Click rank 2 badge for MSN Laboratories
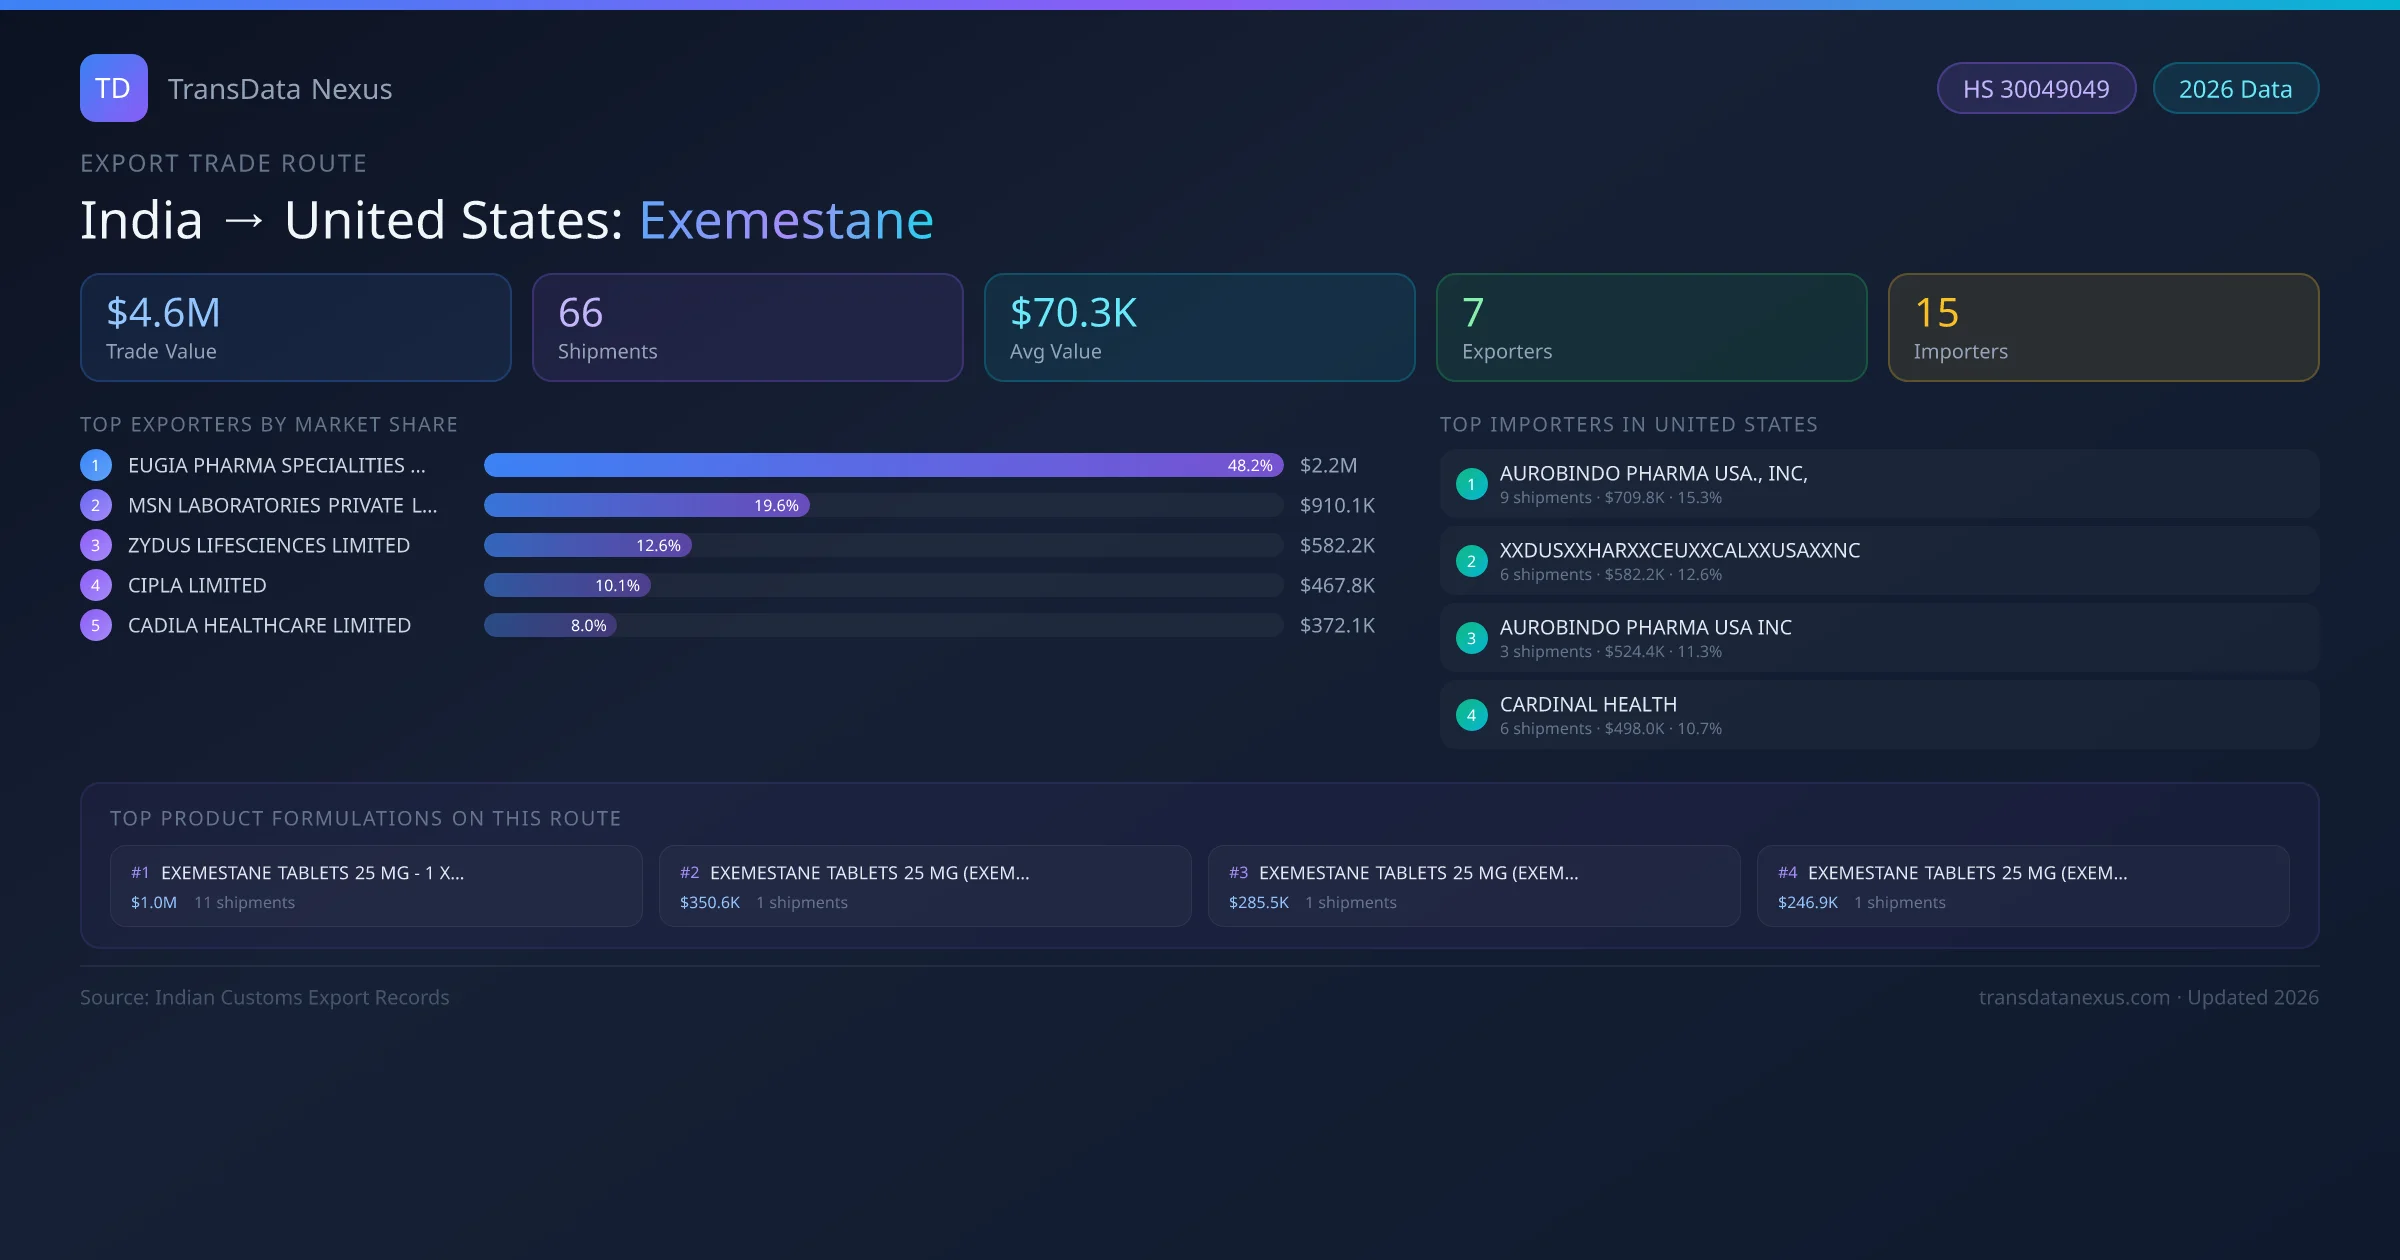The width and height of the screenshot is (2400, 1260). coord(96,505)
